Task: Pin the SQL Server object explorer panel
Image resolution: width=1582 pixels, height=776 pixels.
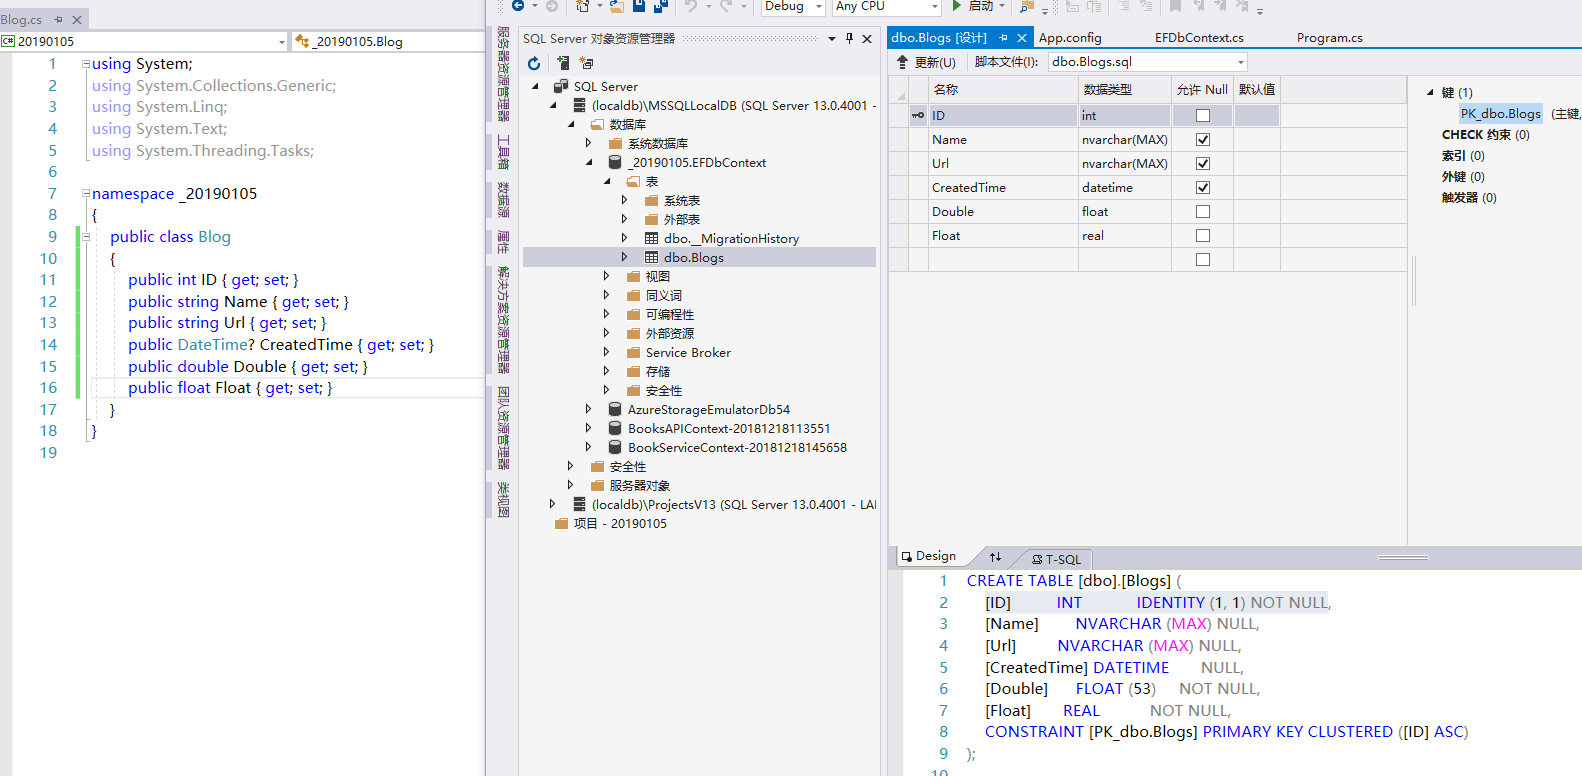Action: pos(849,38)
